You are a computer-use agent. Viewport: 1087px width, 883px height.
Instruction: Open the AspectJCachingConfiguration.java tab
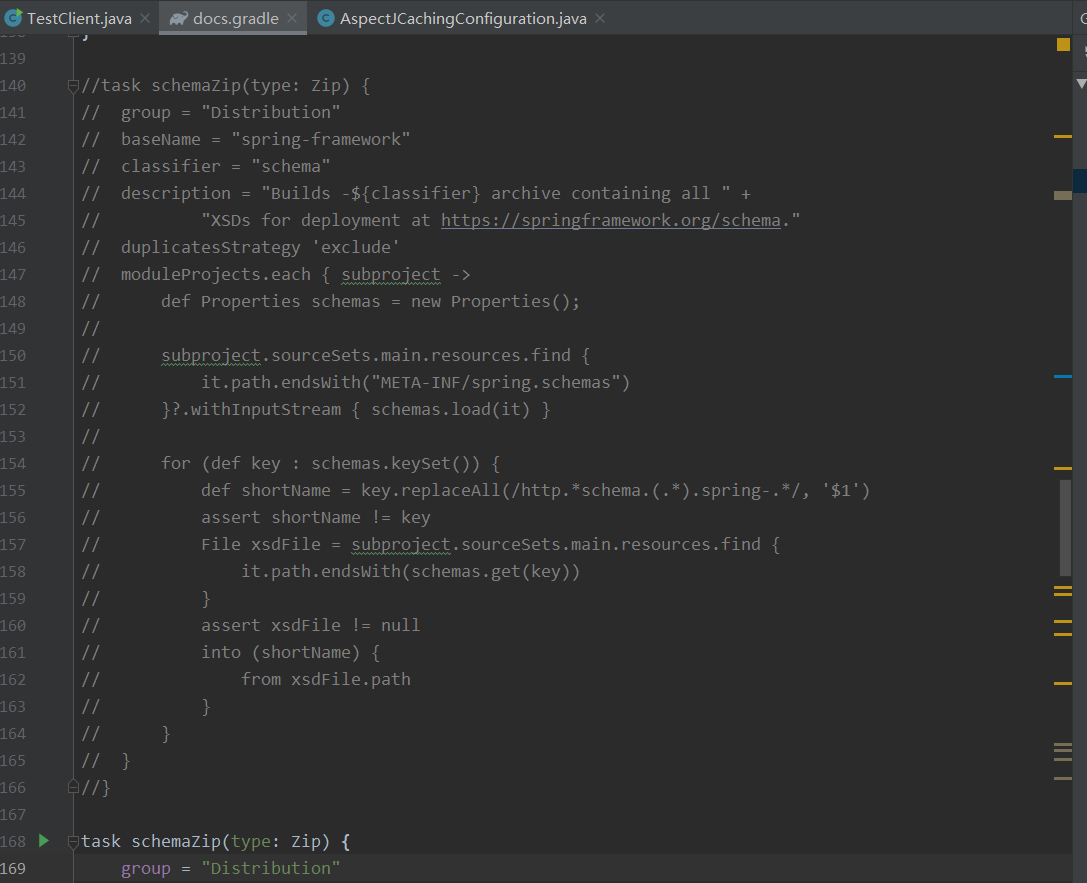click(463, 19)
